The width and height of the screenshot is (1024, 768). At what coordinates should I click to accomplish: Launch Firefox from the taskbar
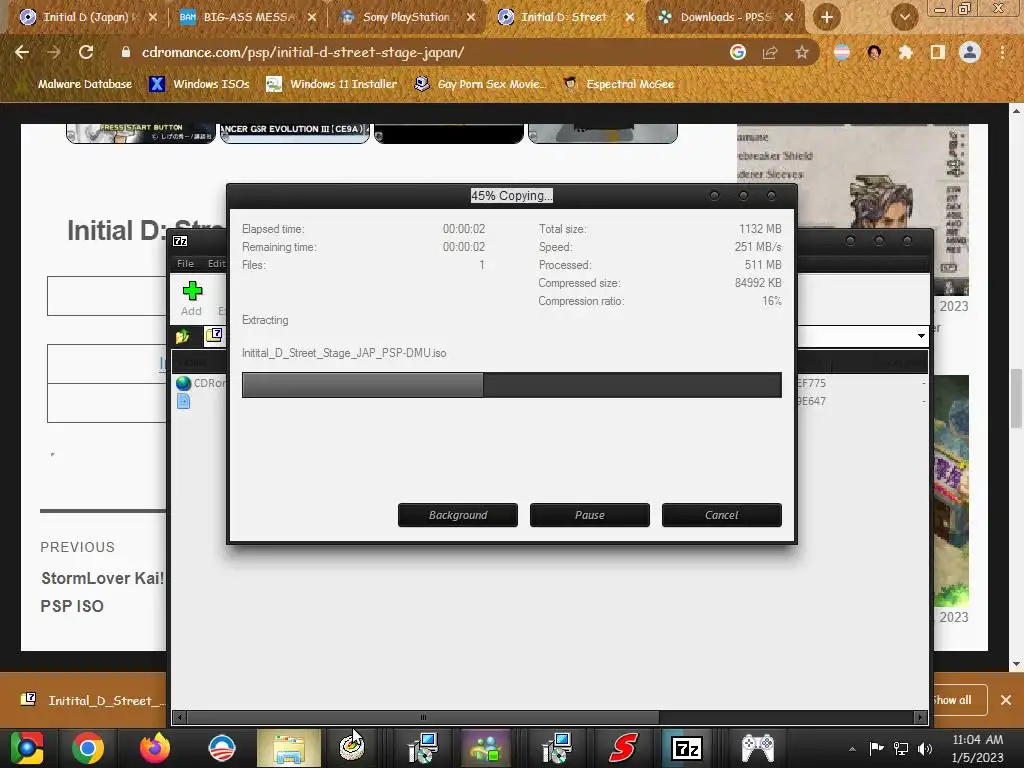(x=155, y=748)
